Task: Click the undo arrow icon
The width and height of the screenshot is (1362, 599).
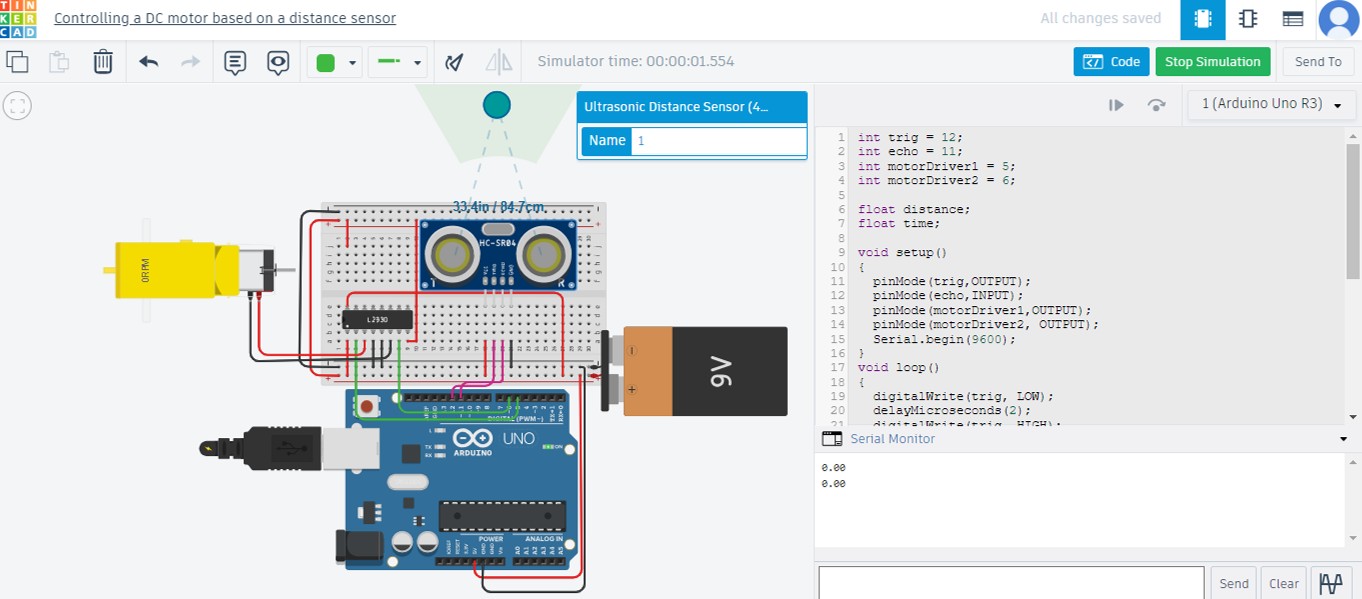Action: click(x=149, y=62)
